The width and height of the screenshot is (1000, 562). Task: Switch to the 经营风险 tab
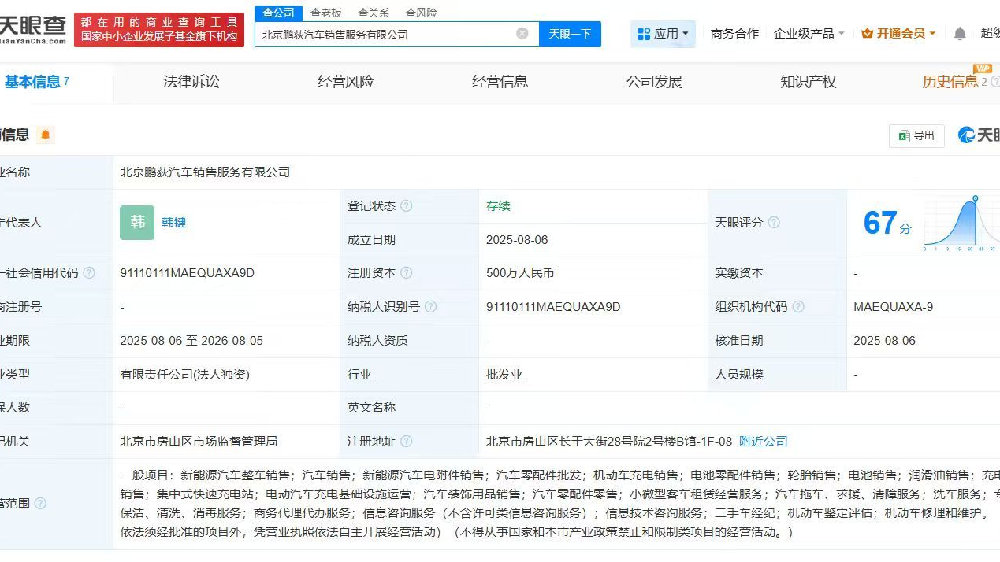346,82
